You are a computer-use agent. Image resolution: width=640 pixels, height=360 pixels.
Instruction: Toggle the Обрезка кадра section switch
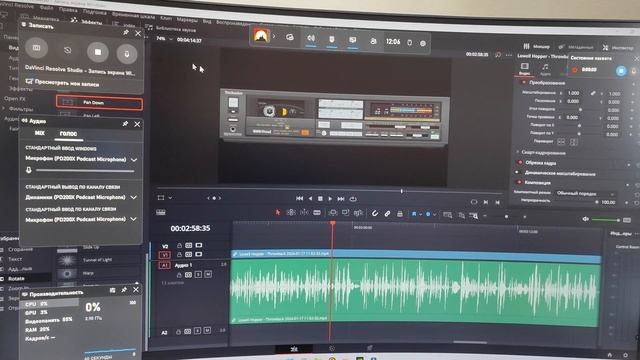point(520,162)
